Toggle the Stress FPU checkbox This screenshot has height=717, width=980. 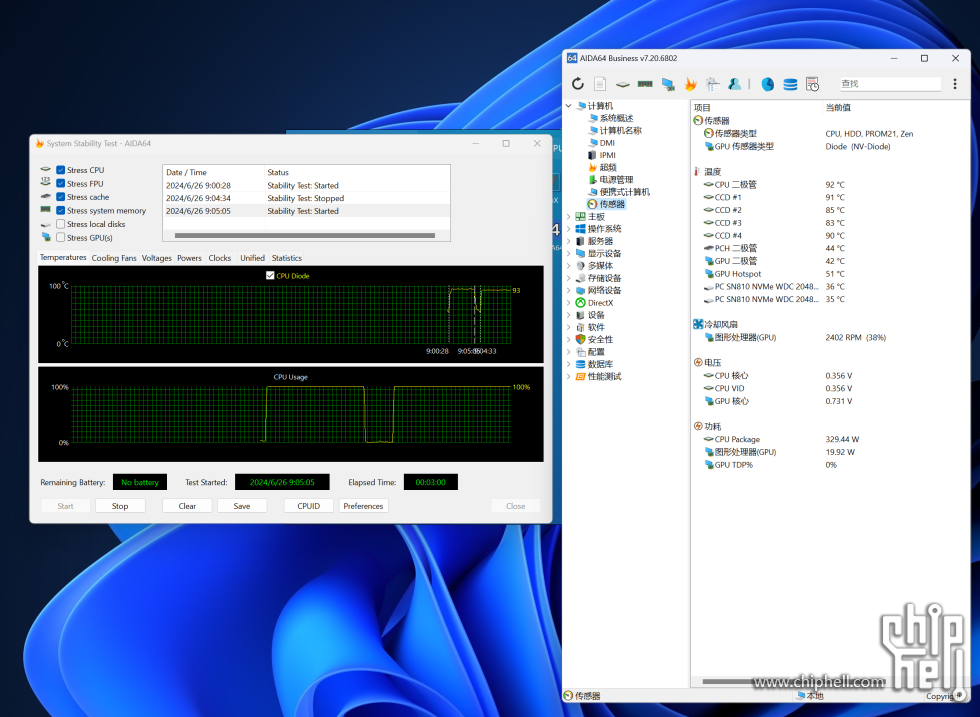(61, 184)
